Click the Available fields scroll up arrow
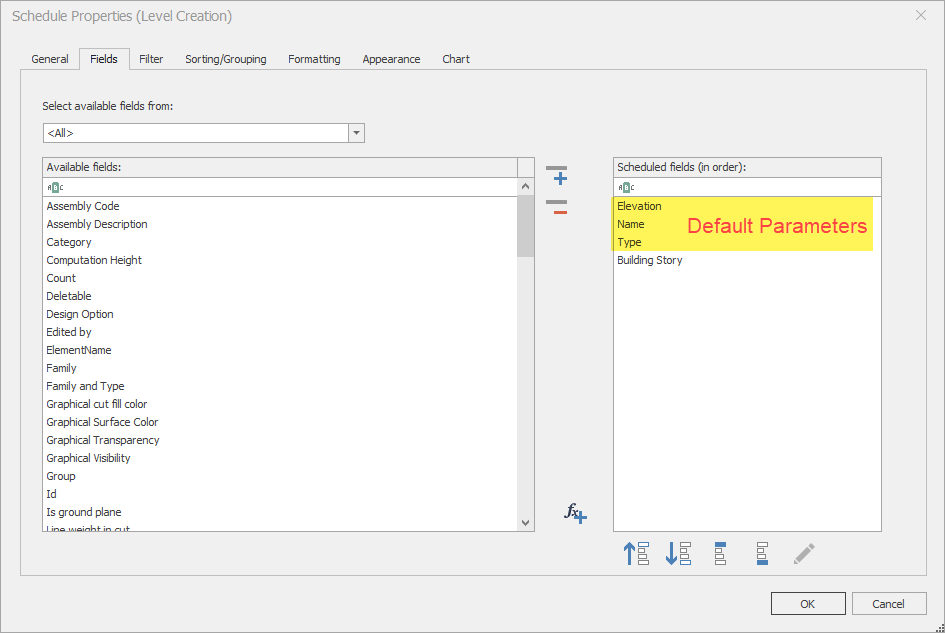Image resolution: width=945 pixels, height=633 pixels. 526,187
